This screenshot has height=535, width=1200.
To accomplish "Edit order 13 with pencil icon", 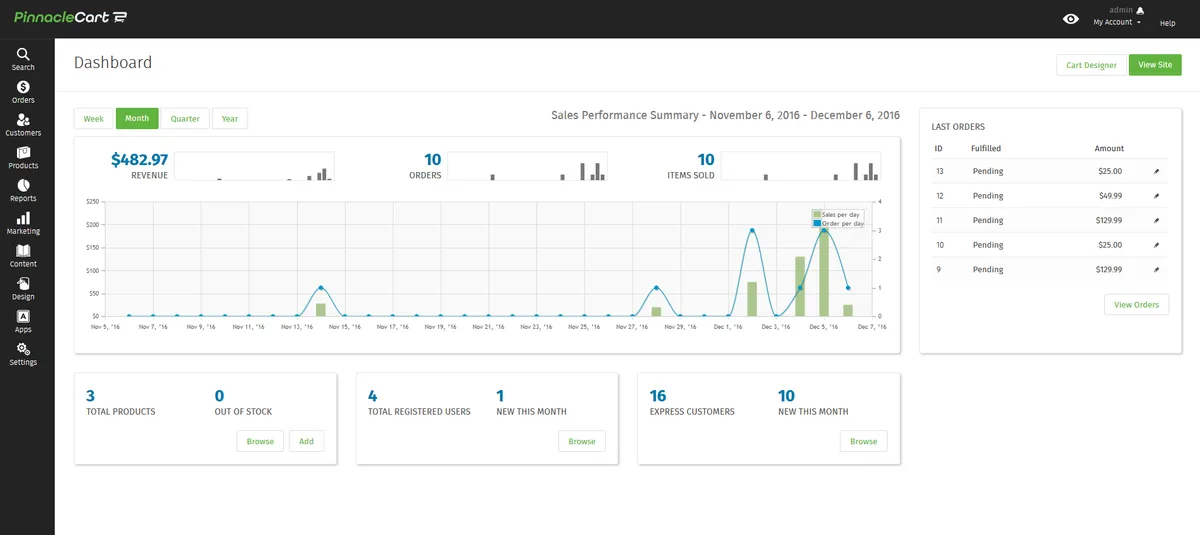I will click(1157, 171).
